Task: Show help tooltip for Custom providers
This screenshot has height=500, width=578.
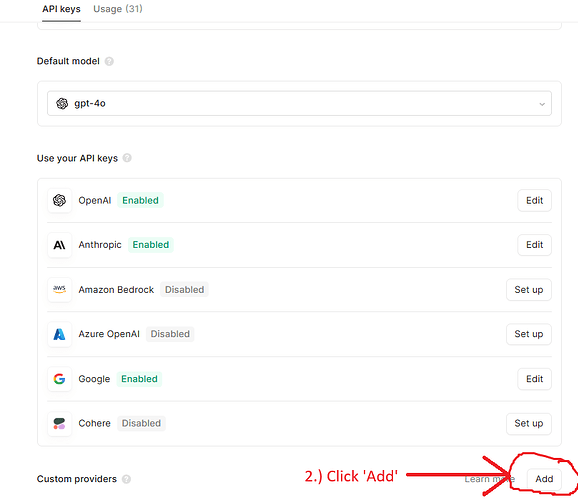Action: click(126, 479)
